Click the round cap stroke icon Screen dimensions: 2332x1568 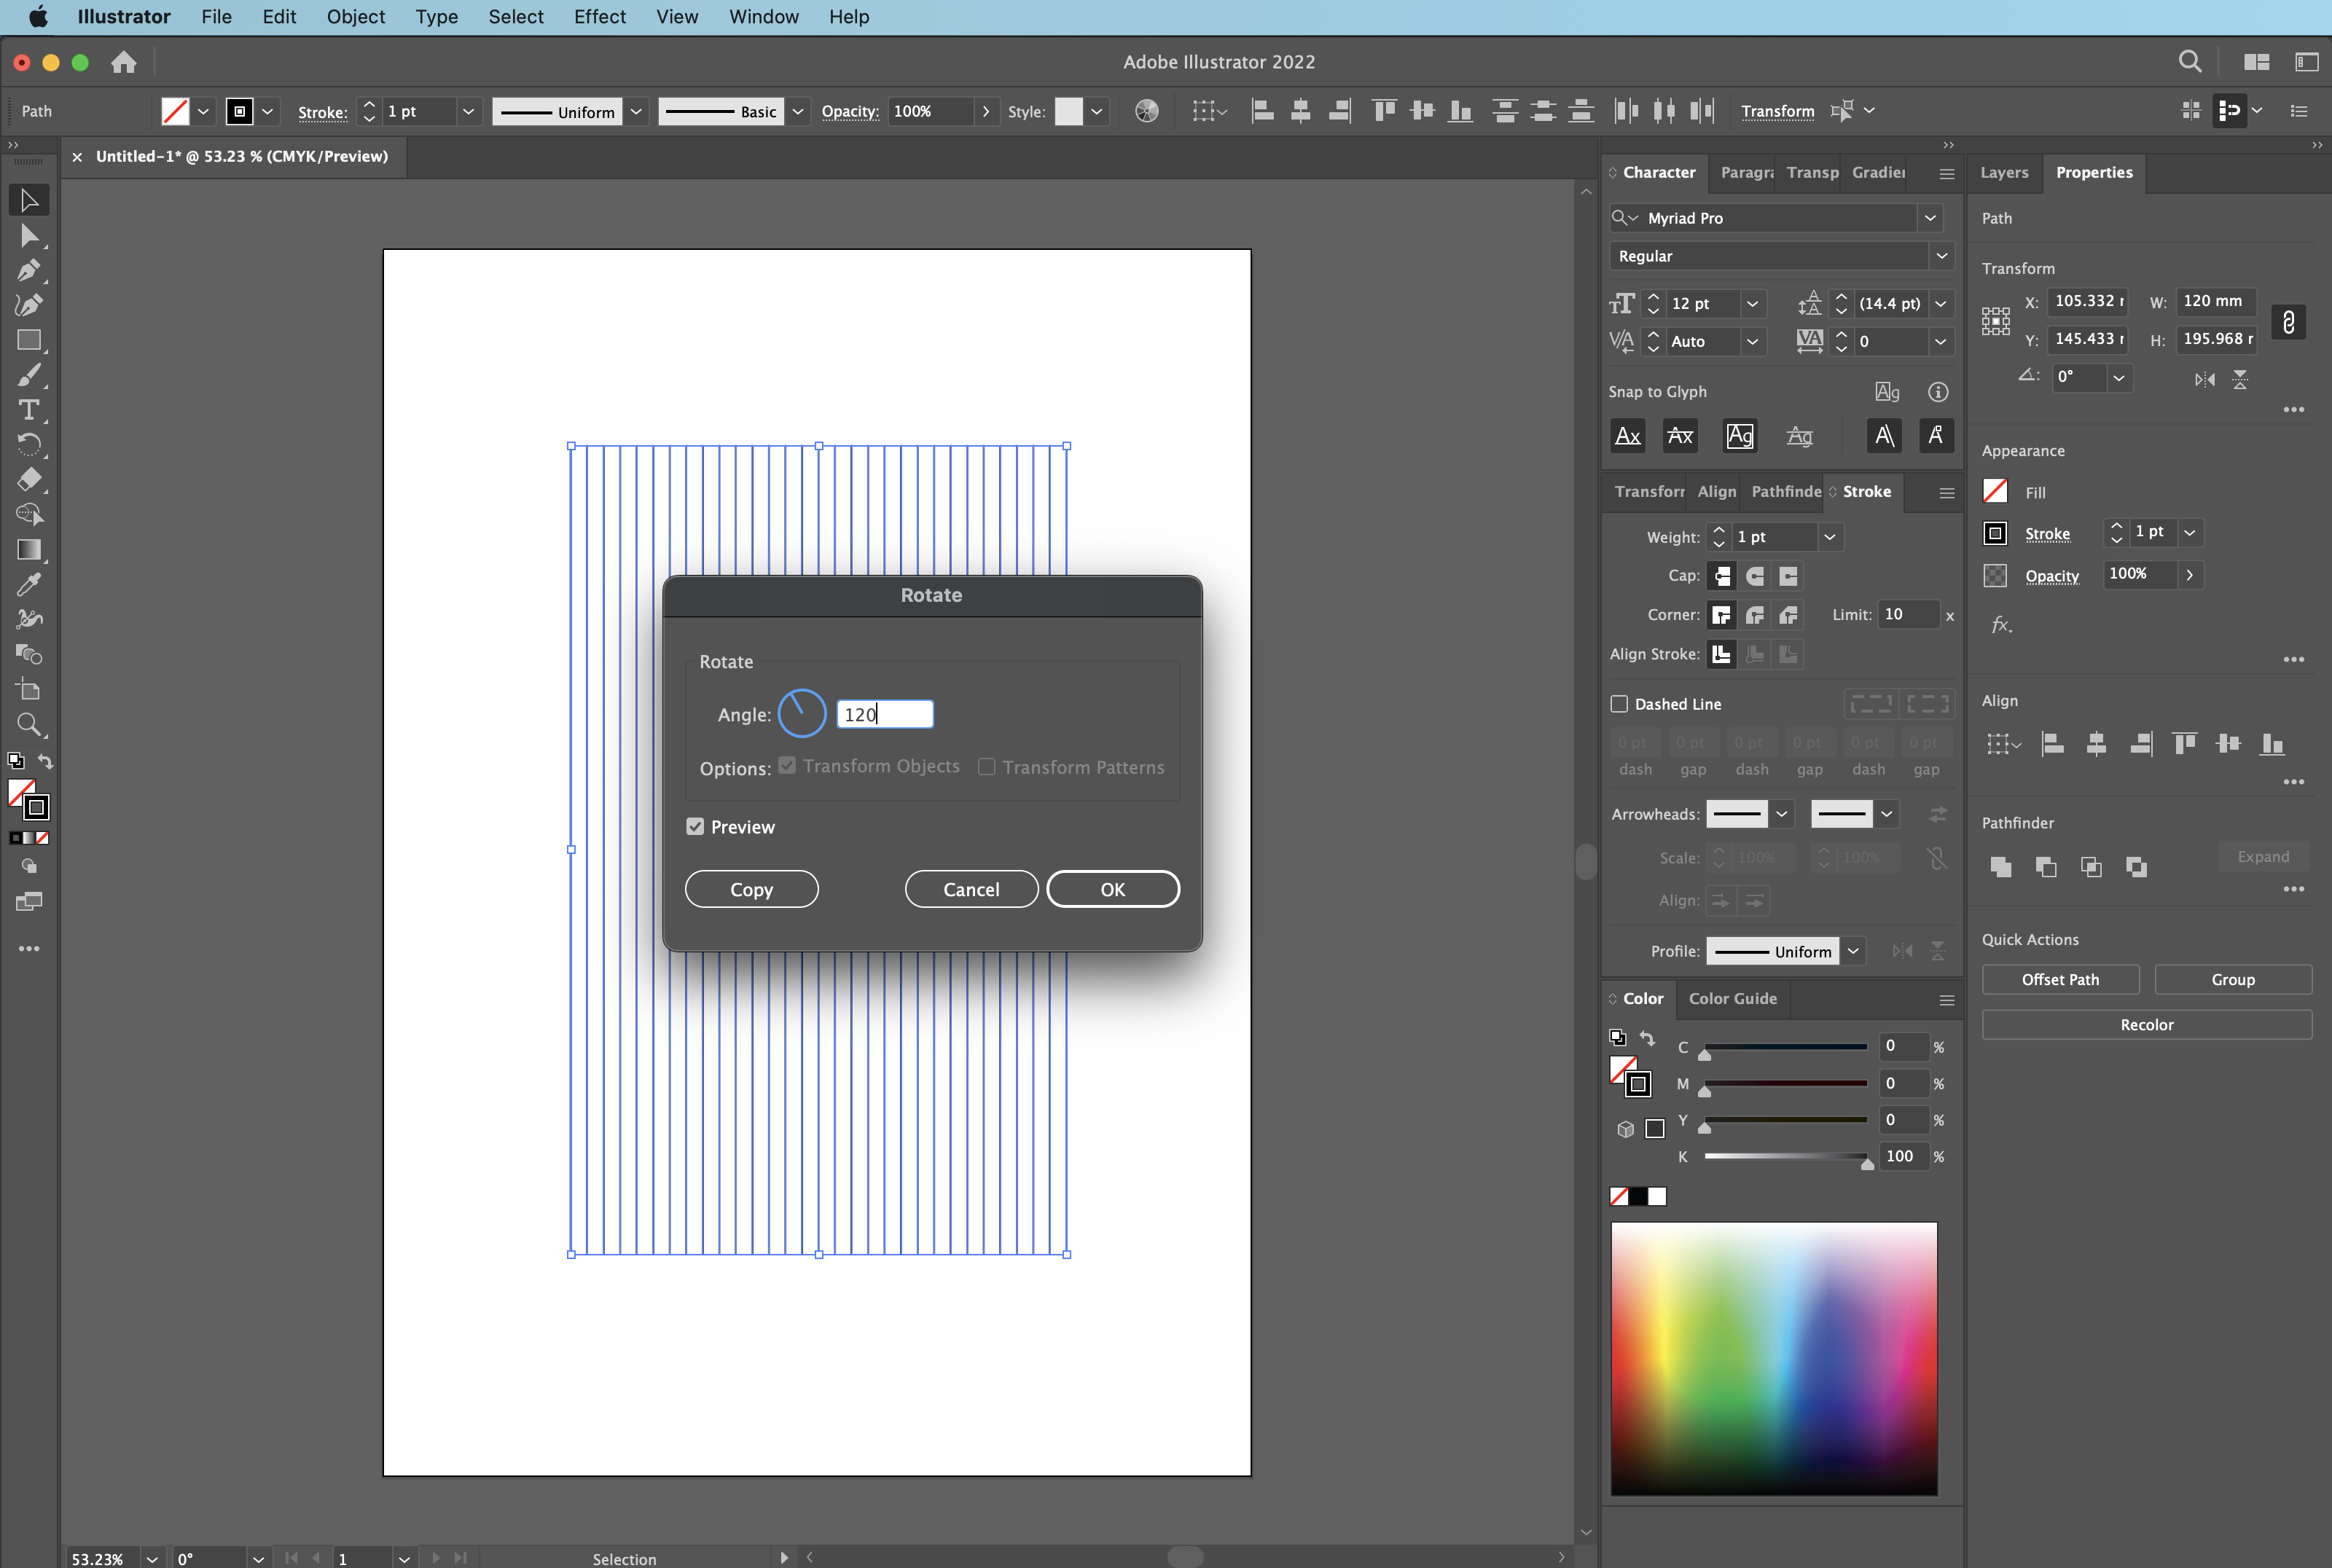pos(1755,576)
